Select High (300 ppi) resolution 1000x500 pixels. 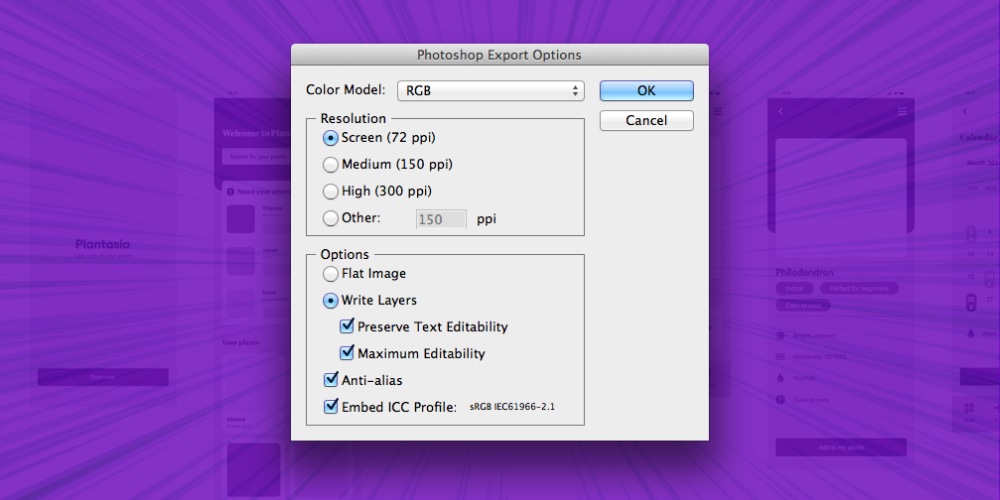coord(331,192)
